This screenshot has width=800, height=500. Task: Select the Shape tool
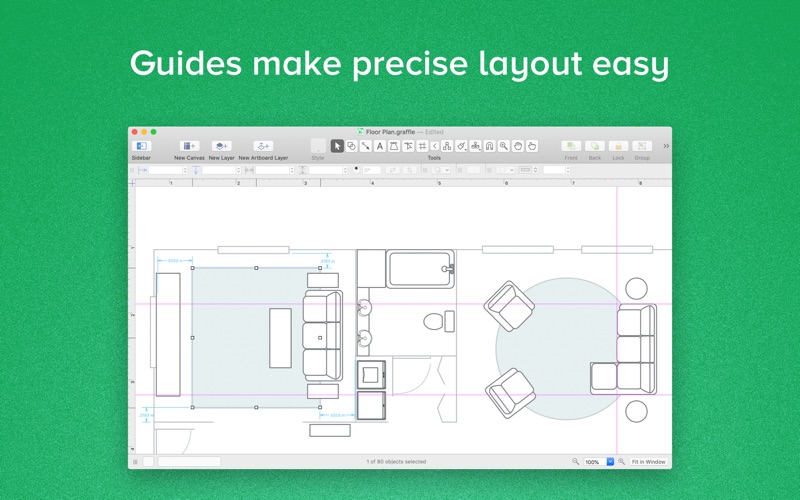[352, 146]
